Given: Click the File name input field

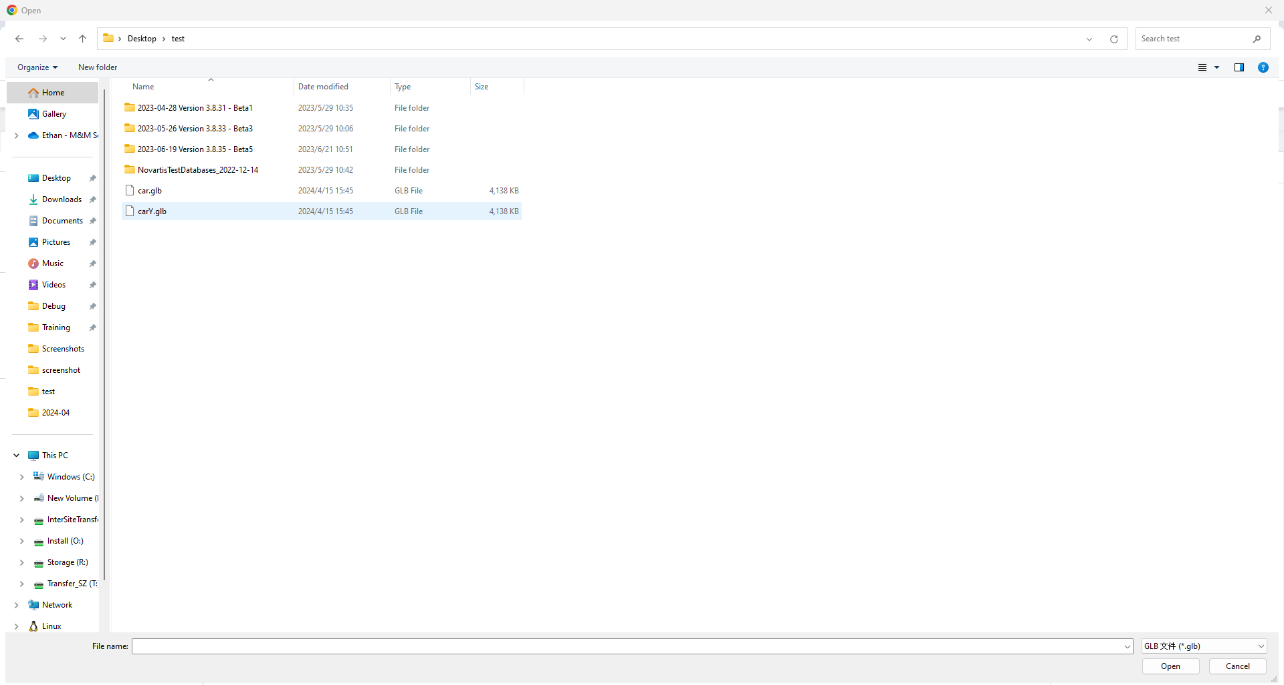Looking at the screenshot, I should [630, 646].
